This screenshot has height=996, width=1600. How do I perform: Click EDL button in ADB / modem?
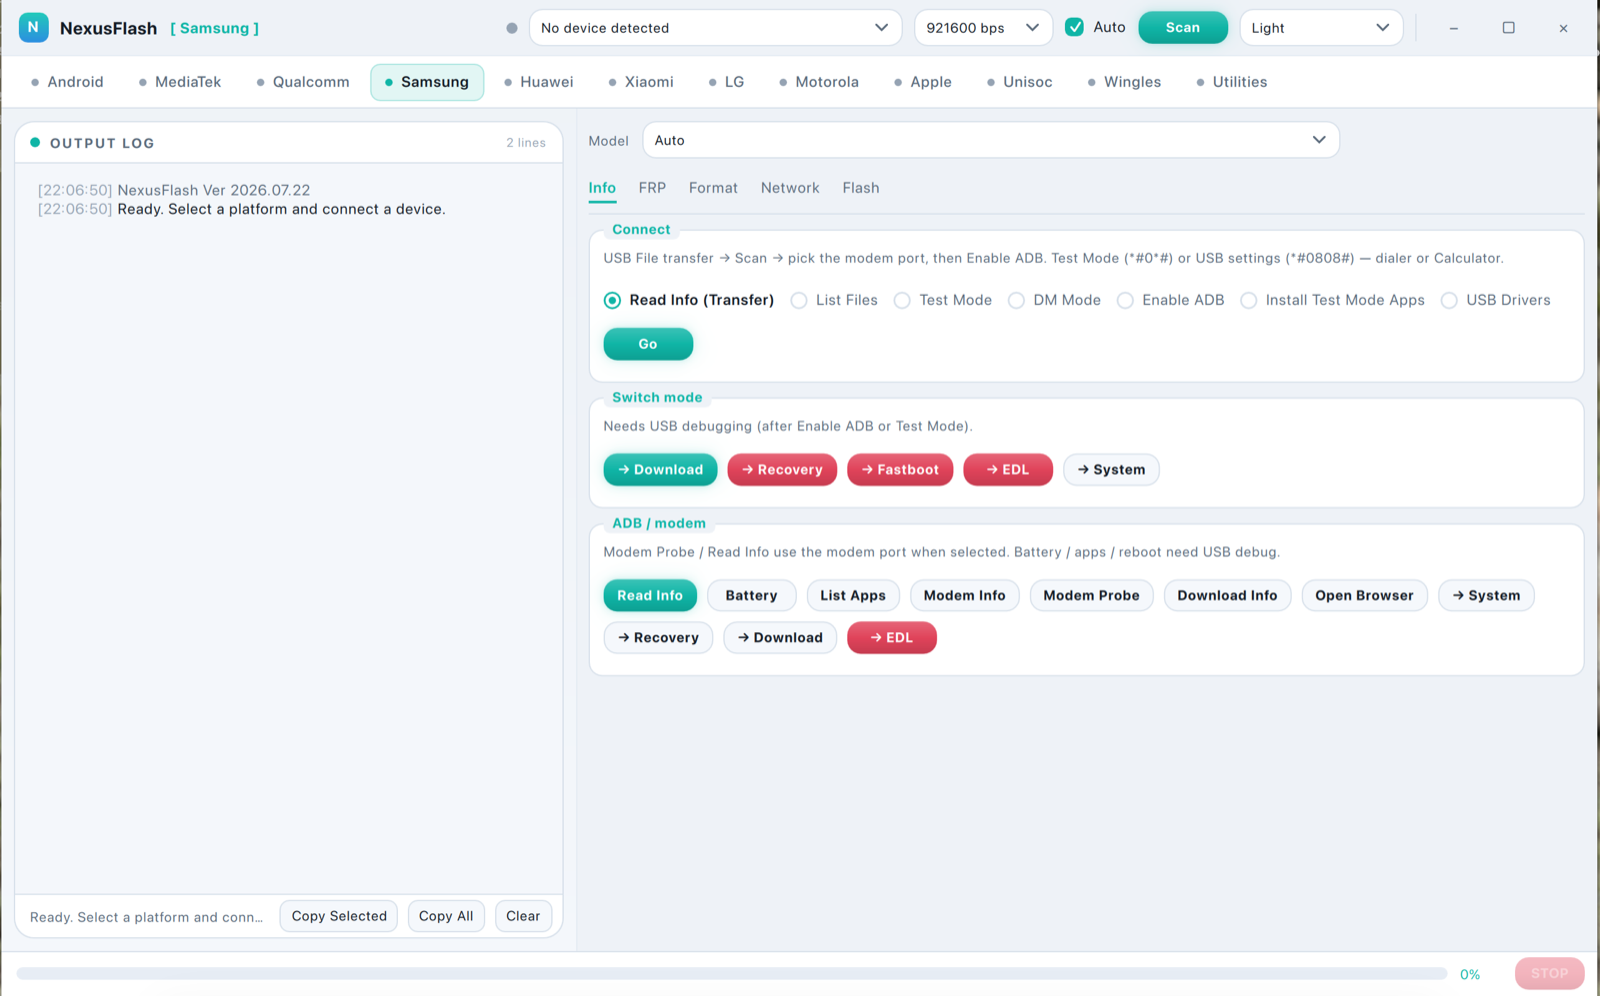click(x=892, y=638)
